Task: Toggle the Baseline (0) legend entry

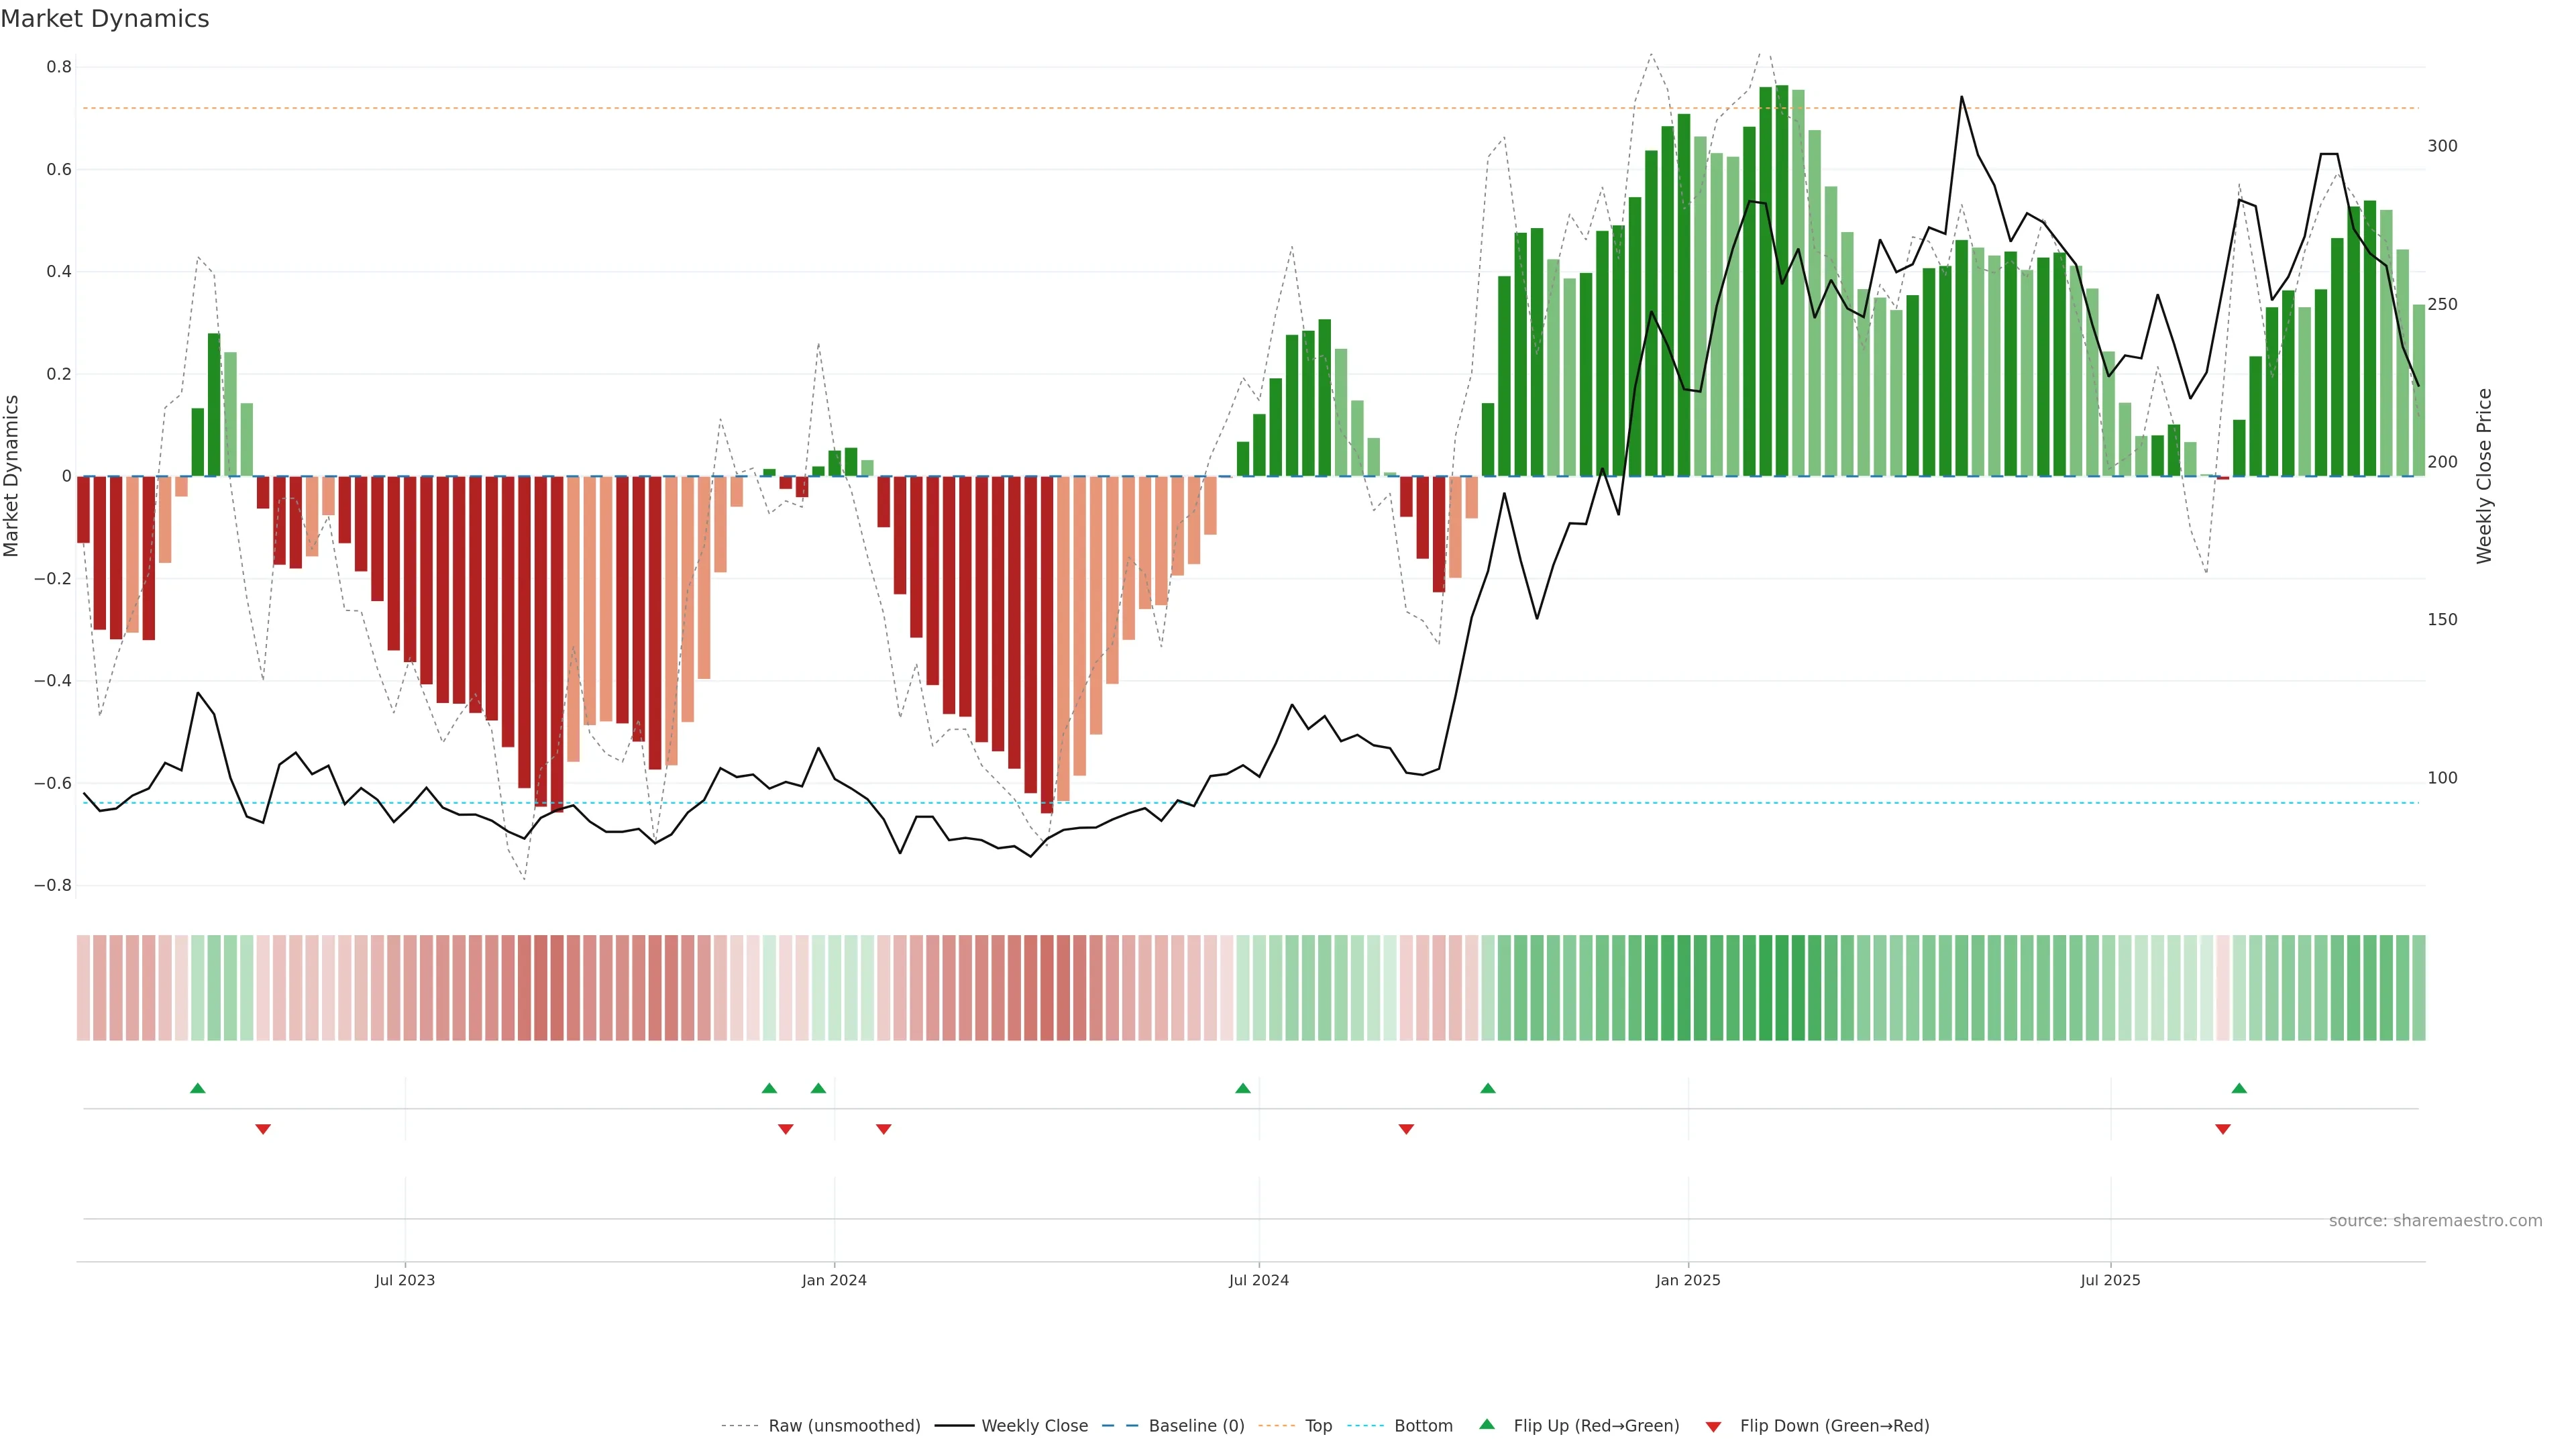Action: coord(1196,1426)
